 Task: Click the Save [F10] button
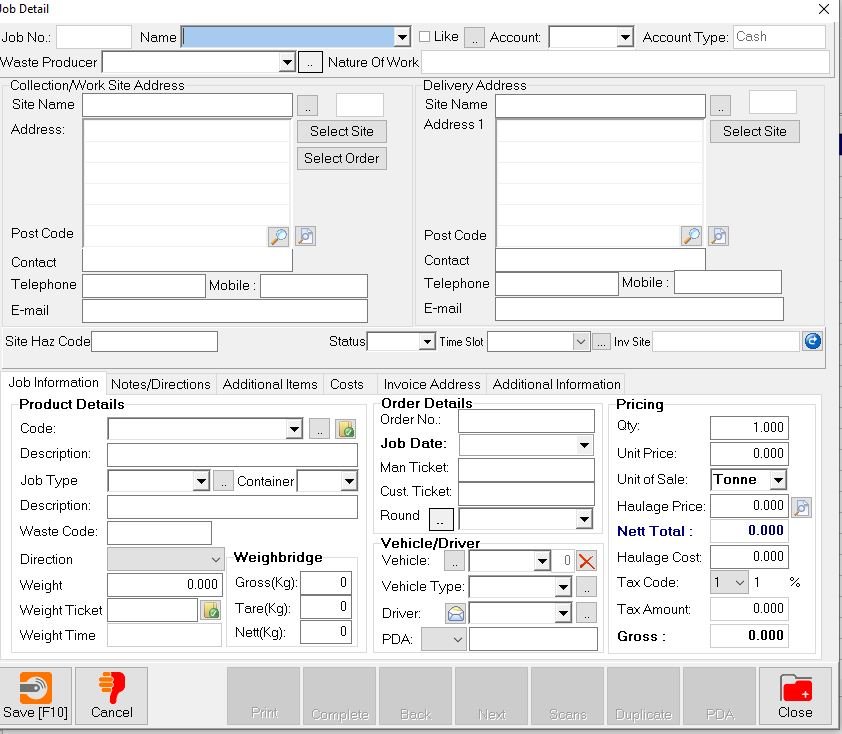pos(35,696)
